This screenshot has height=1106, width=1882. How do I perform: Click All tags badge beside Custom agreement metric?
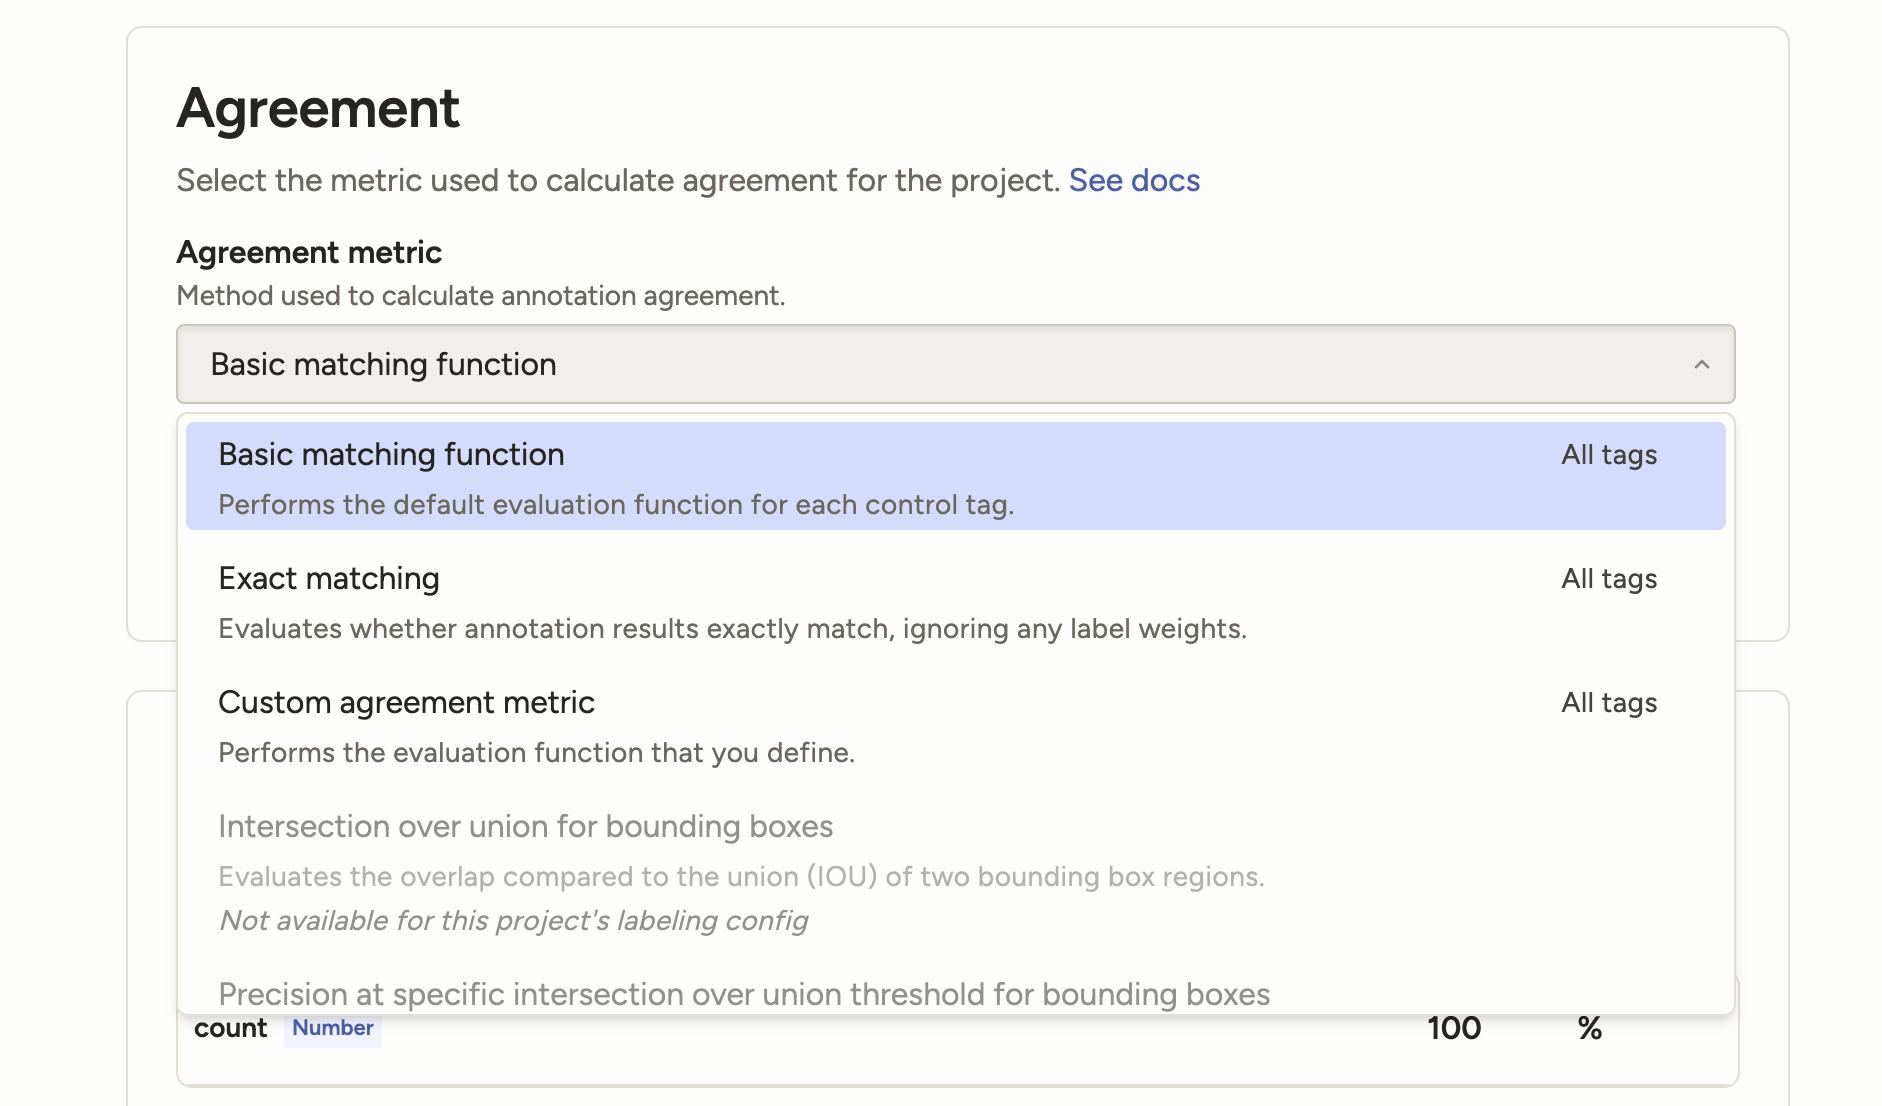click(1609, 703)
